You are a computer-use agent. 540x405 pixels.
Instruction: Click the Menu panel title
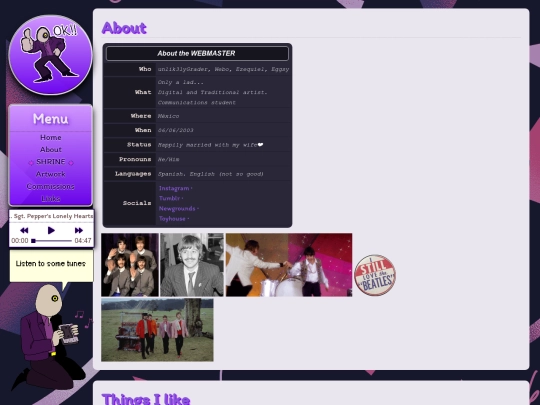coord(51,119)
